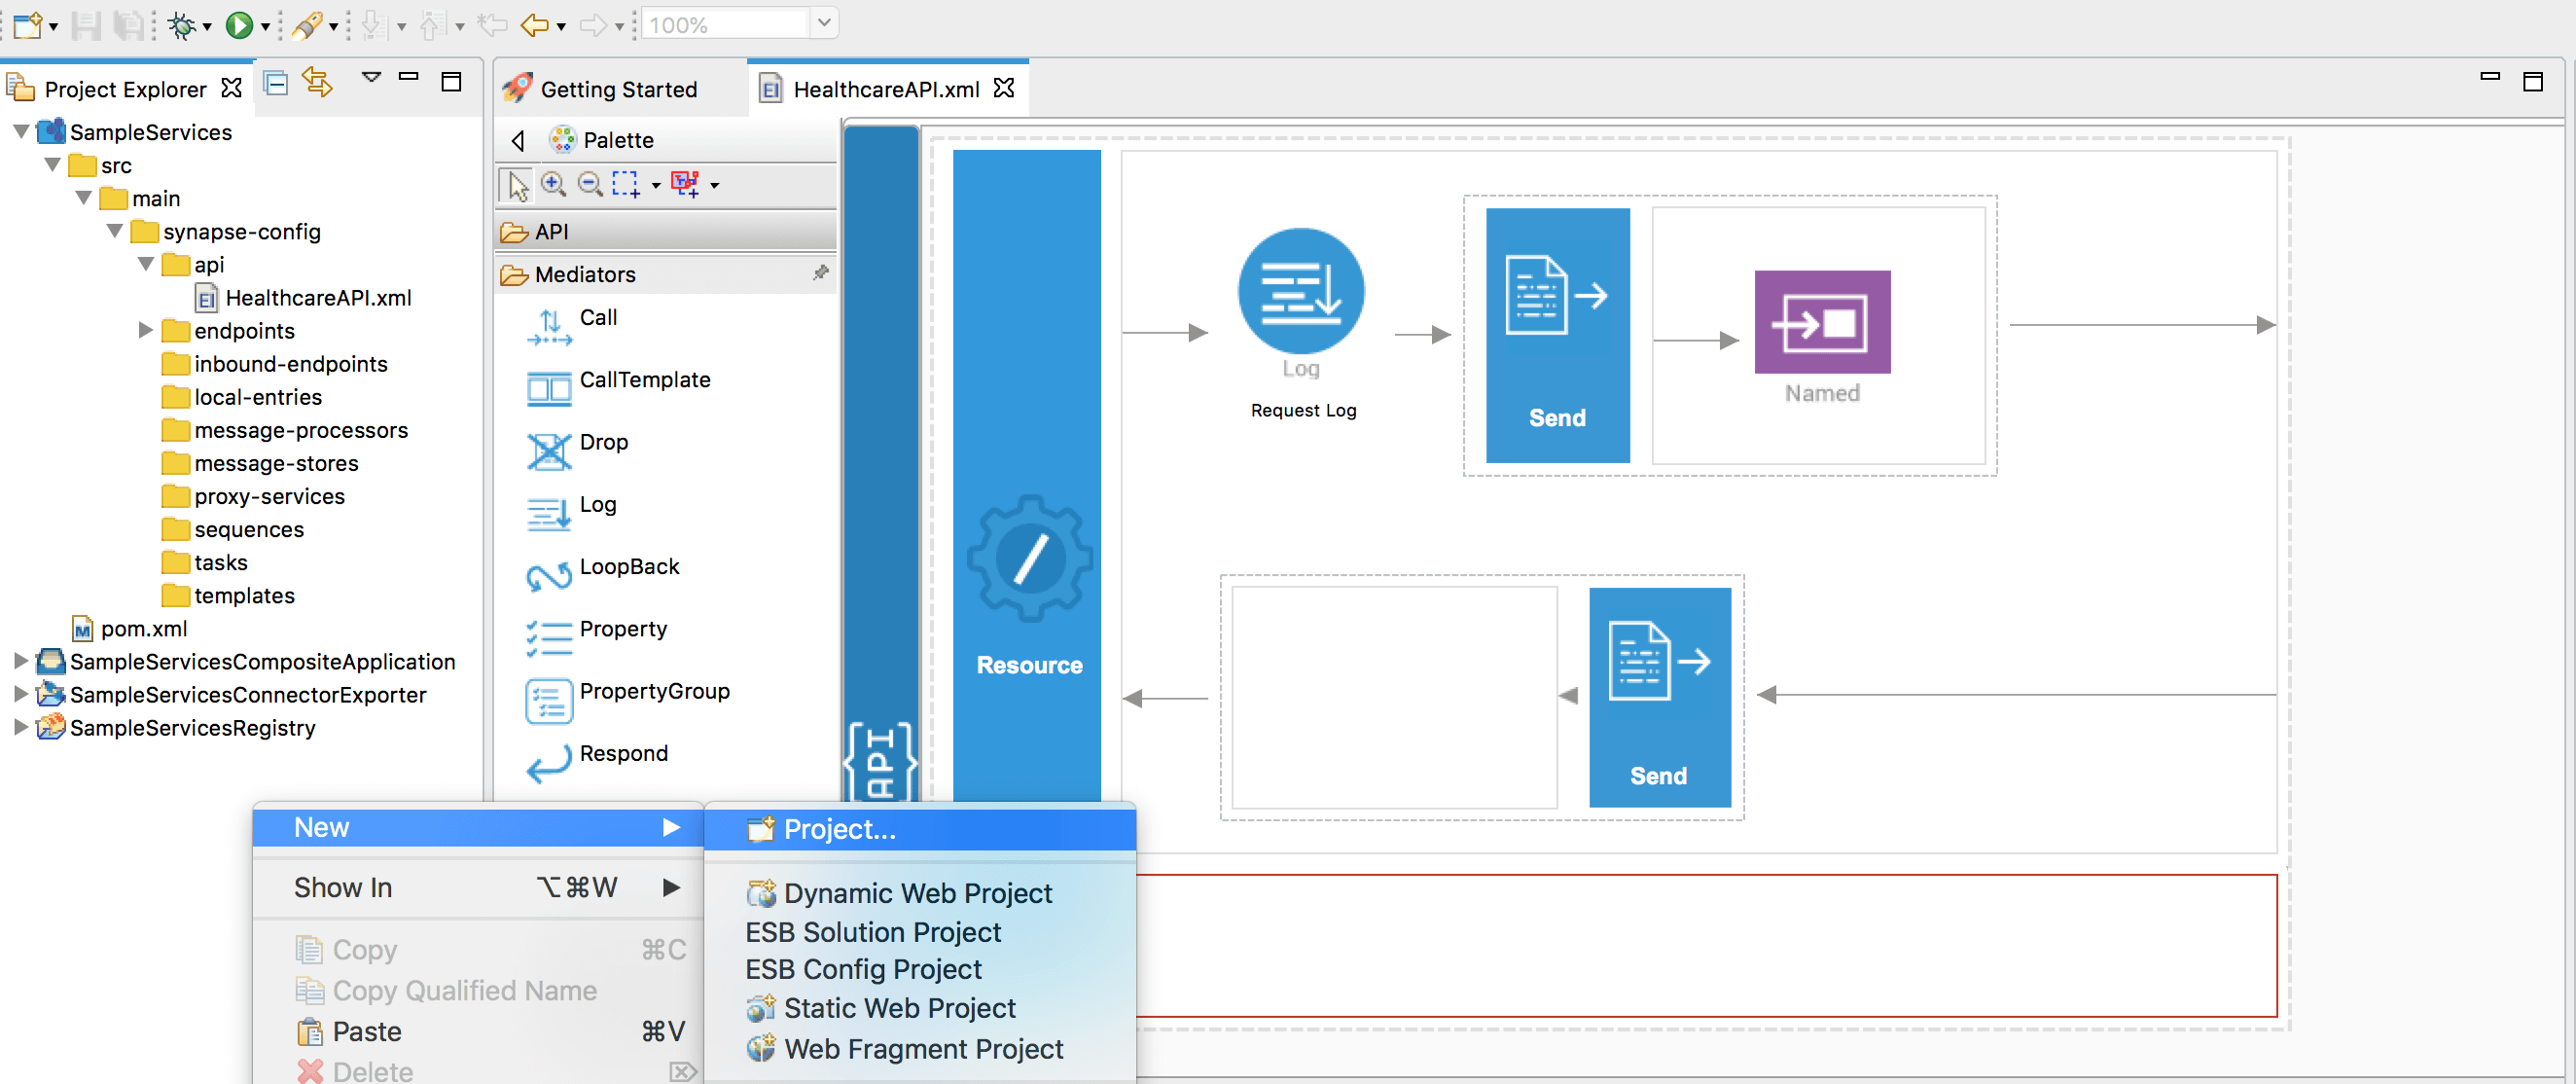The image size is (2576, 1084).
Task: Select SampleServicesConnectorExporter project
Action: (x=231, y=695)
